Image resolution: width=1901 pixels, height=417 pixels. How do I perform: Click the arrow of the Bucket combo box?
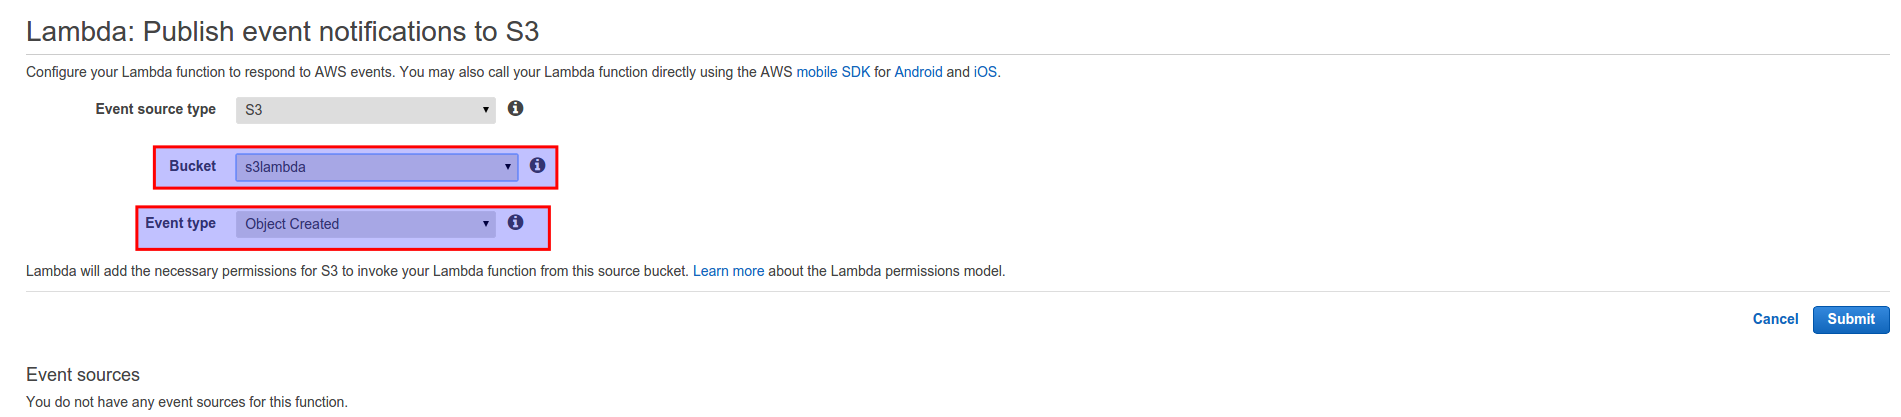(x=507, y=167)
